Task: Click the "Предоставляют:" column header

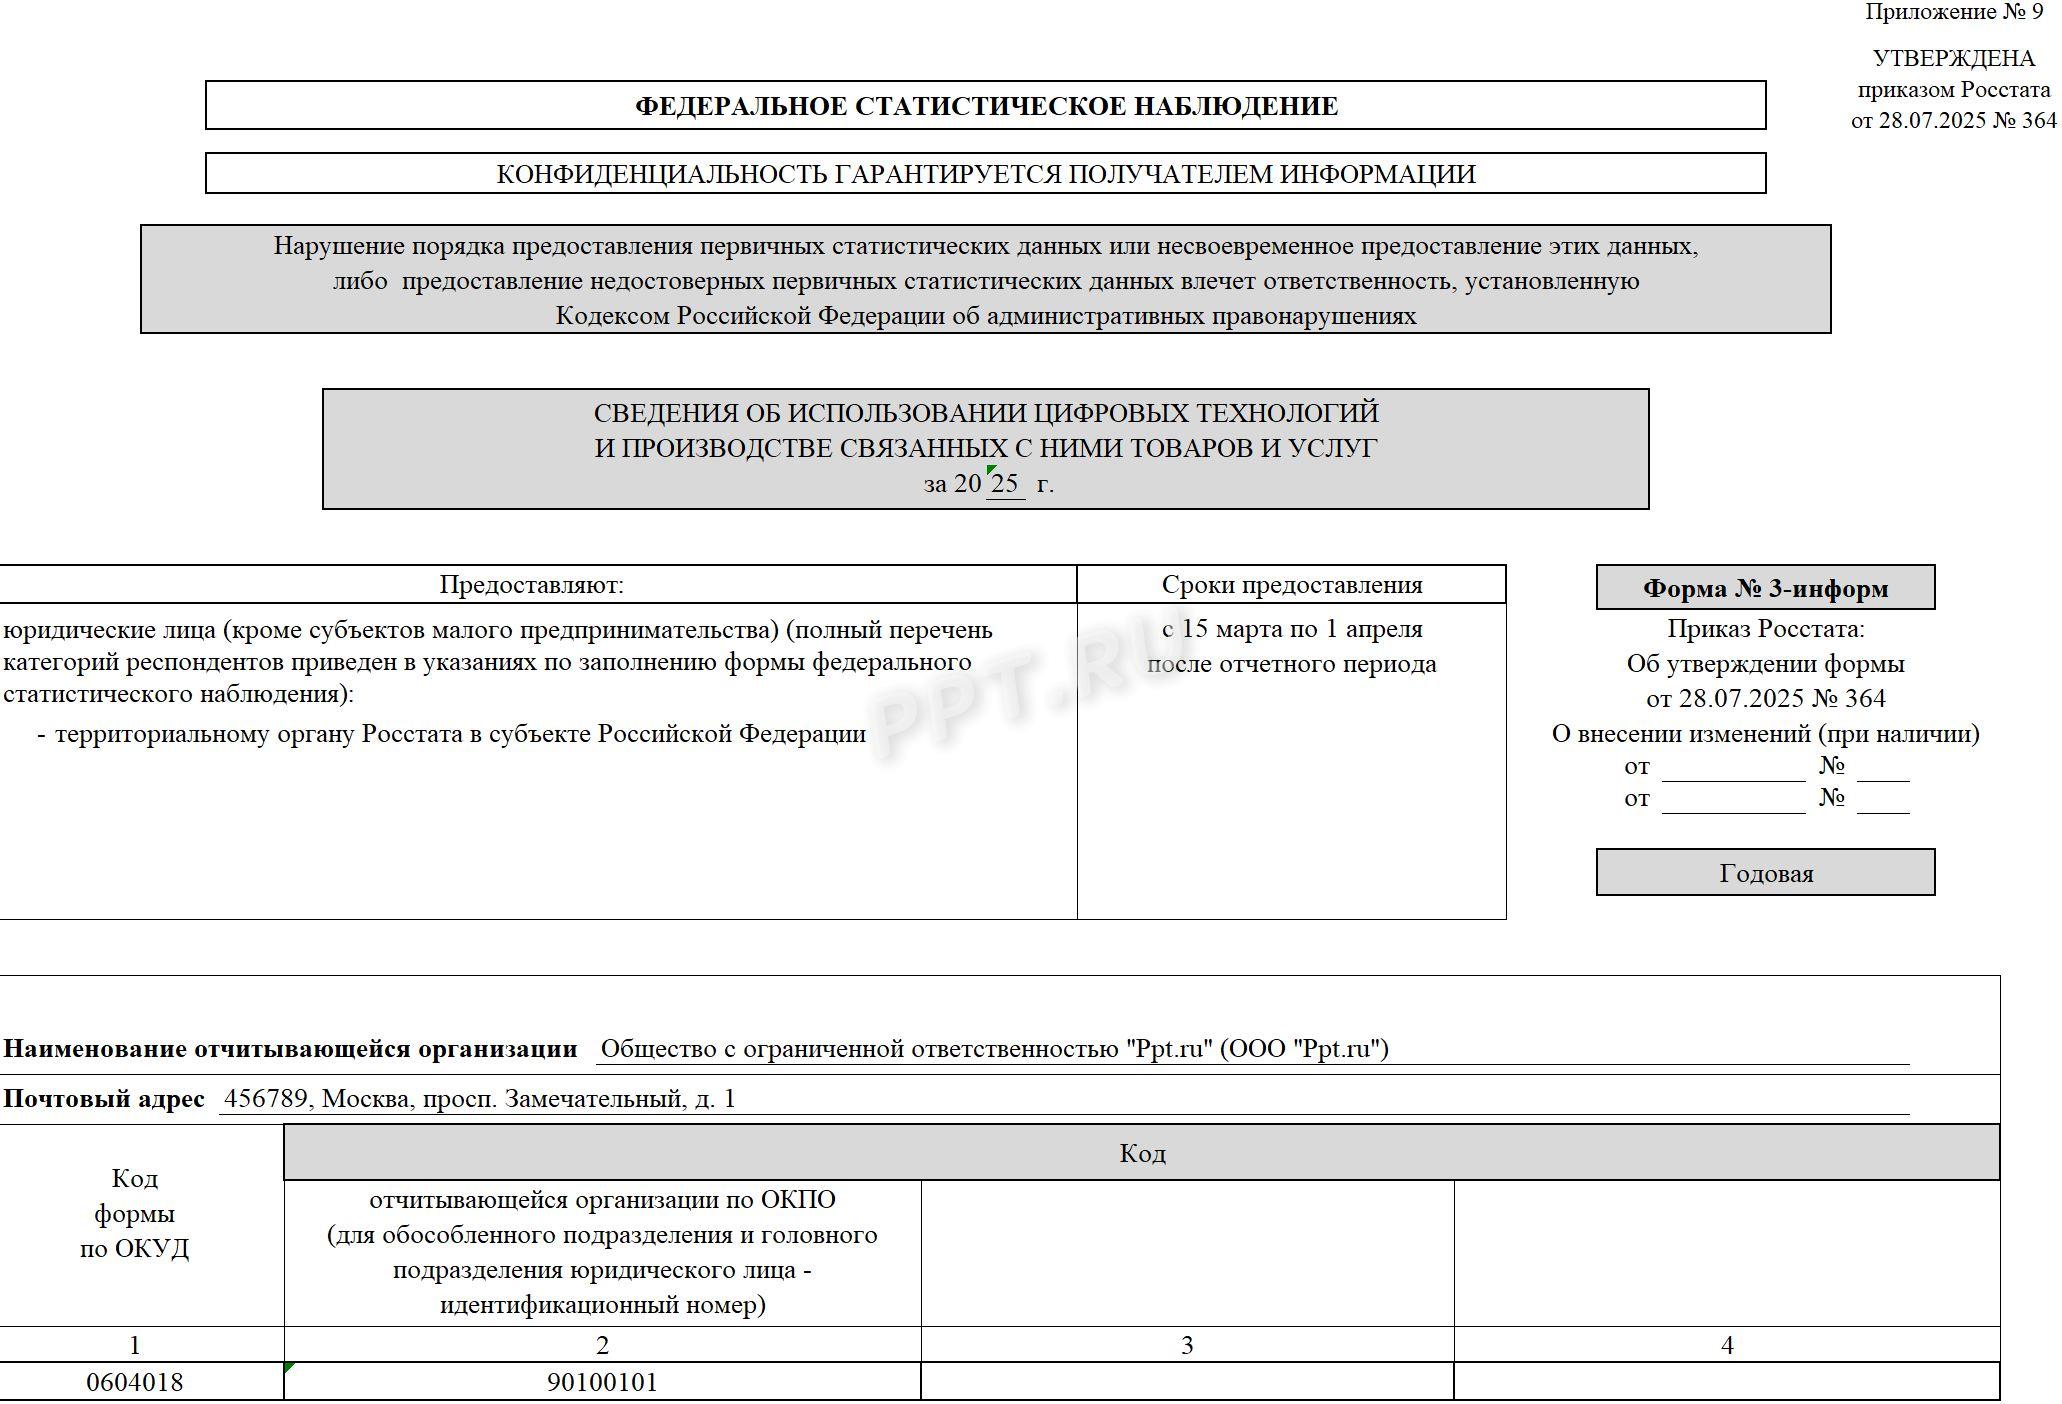Action: coord(531,585)
